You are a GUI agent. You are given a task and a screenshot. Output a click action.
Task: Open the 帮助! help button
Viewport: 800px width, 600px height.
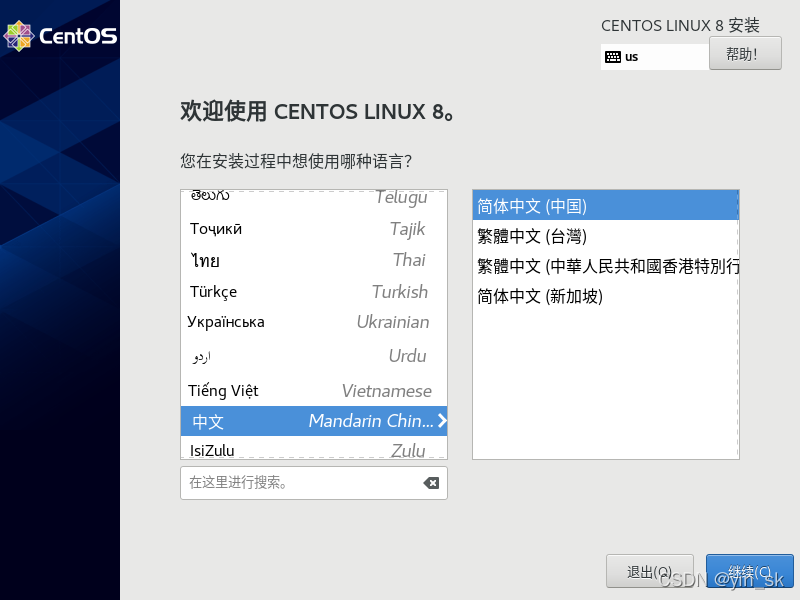point(745,54)
